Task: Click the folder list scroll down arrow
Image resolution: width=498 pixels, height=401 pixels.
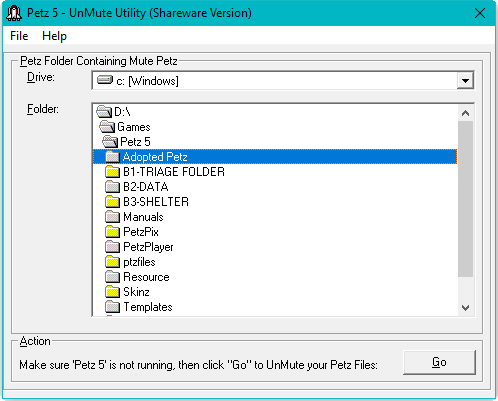Action: coord(465,307)
